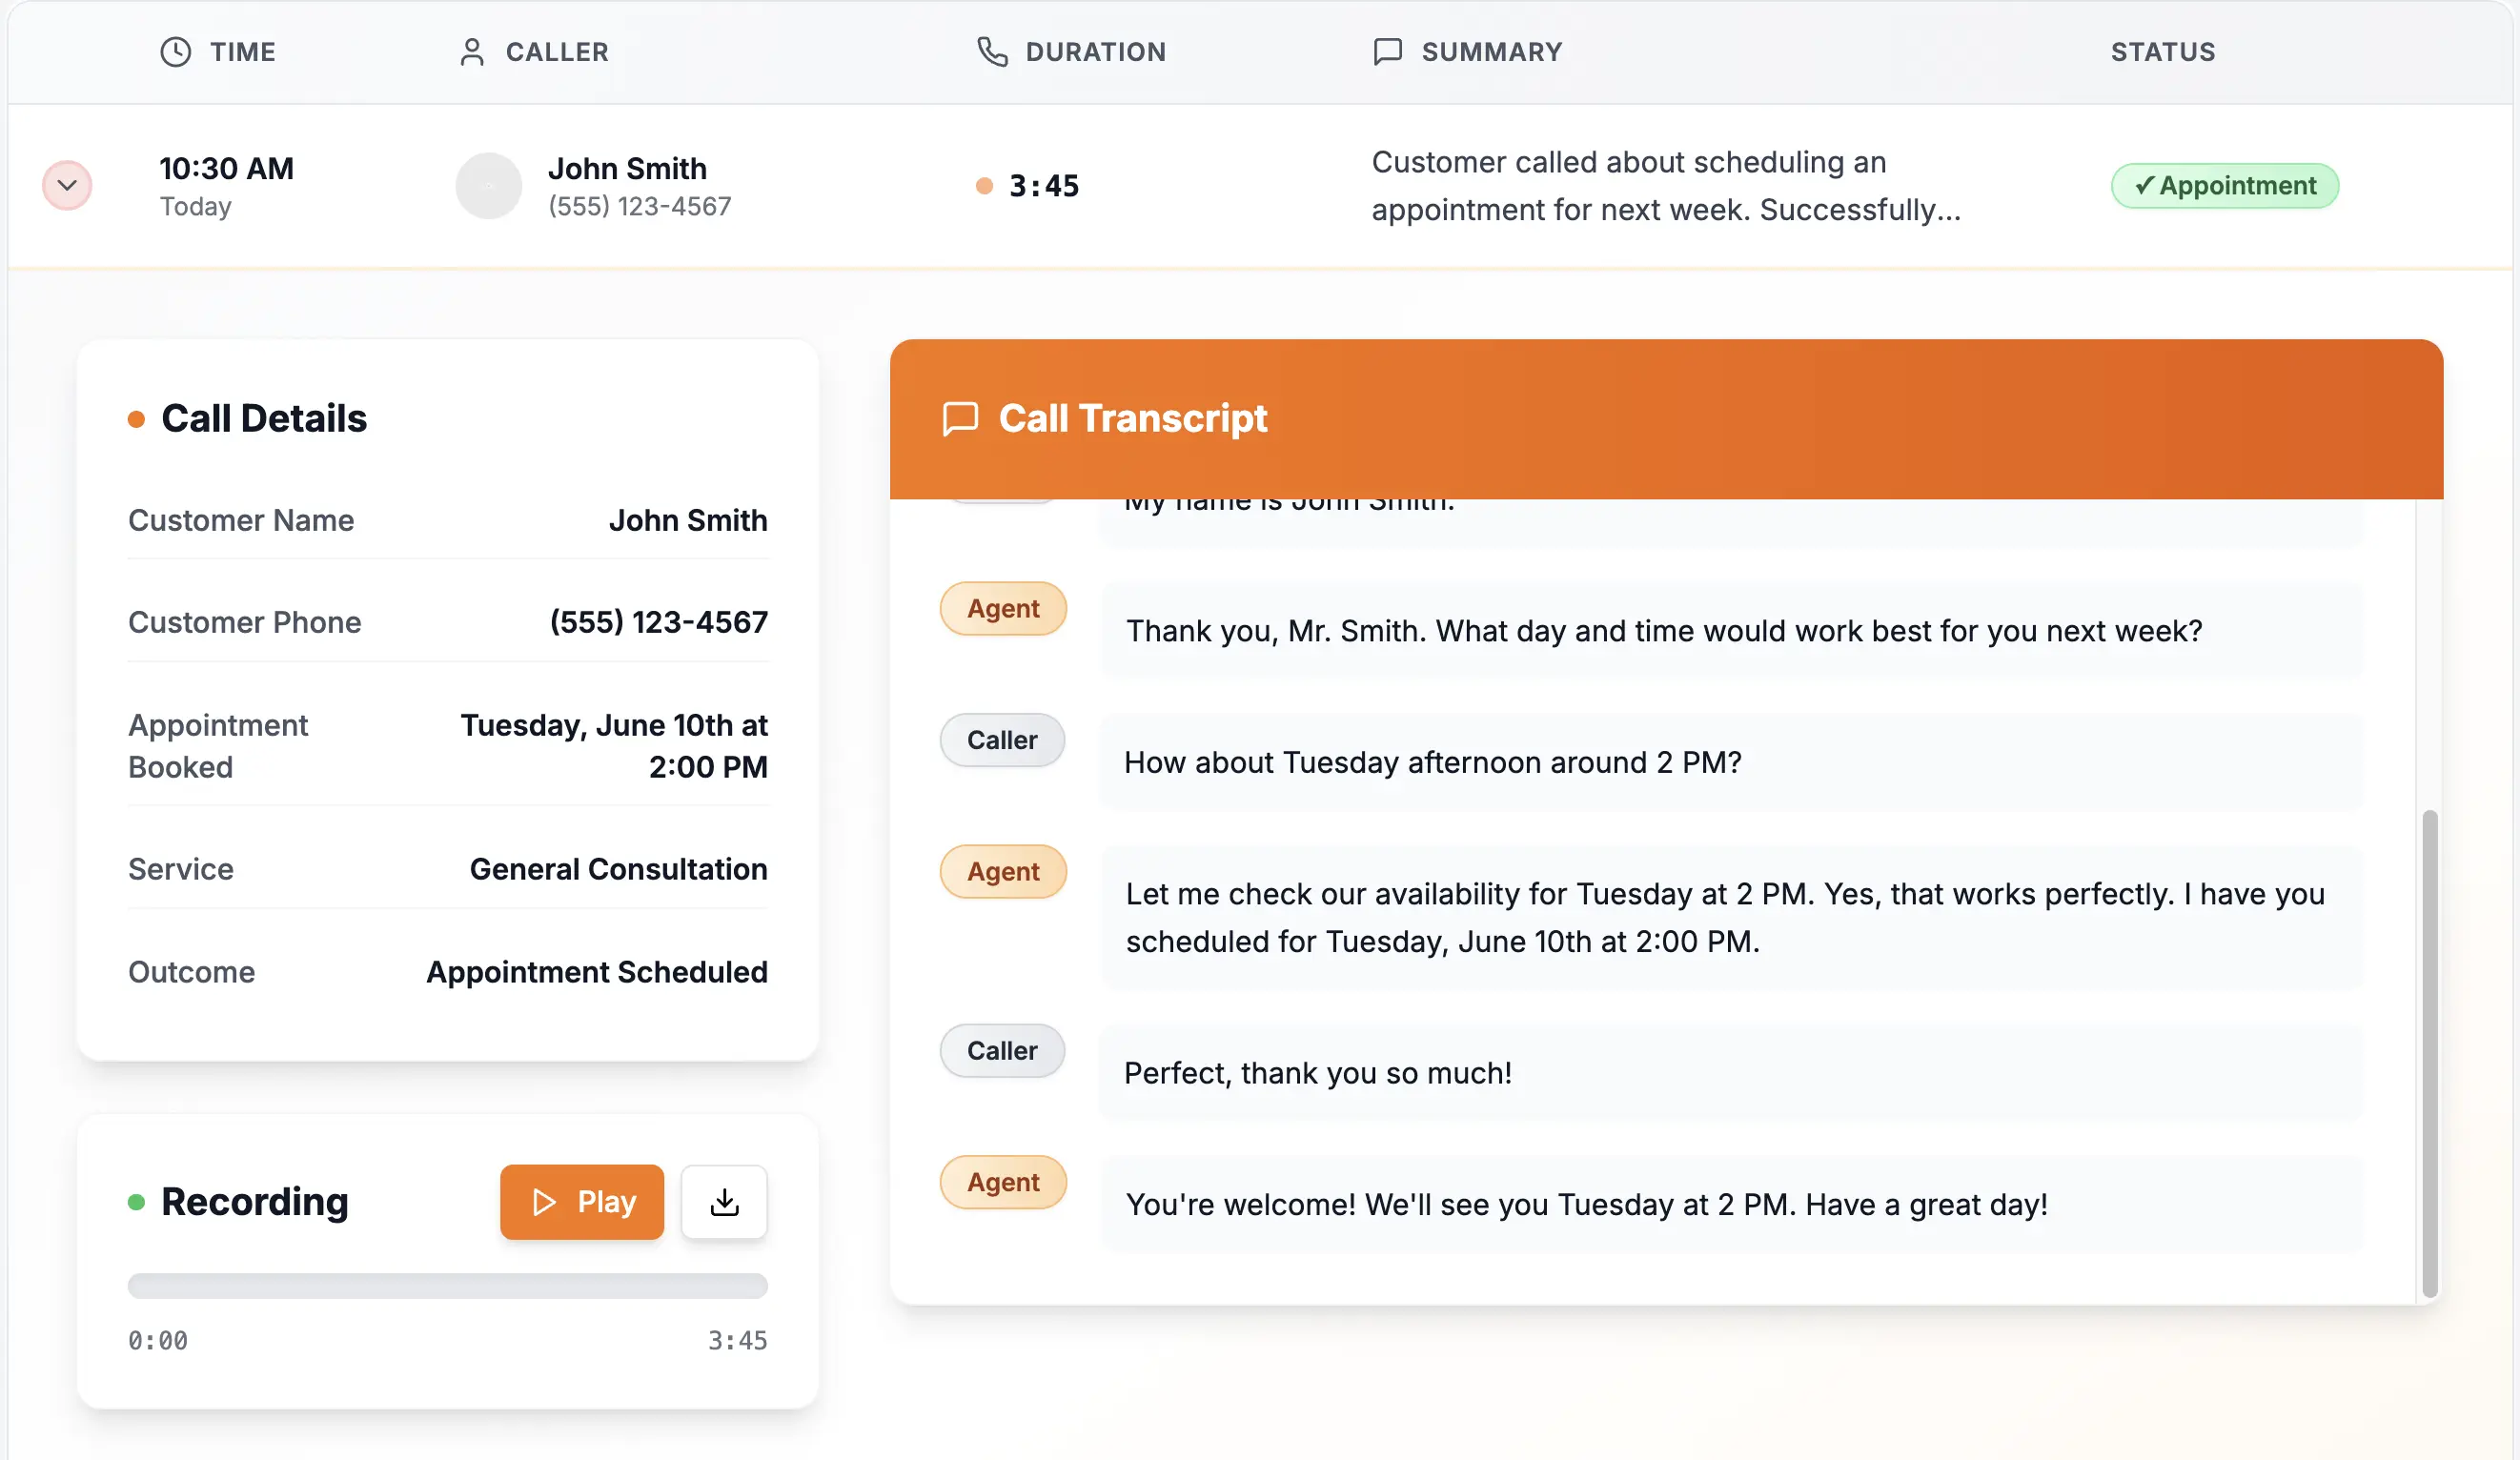Click Agent tag beside 'Thank you, Mr. Smith'

coord(1003,608)
